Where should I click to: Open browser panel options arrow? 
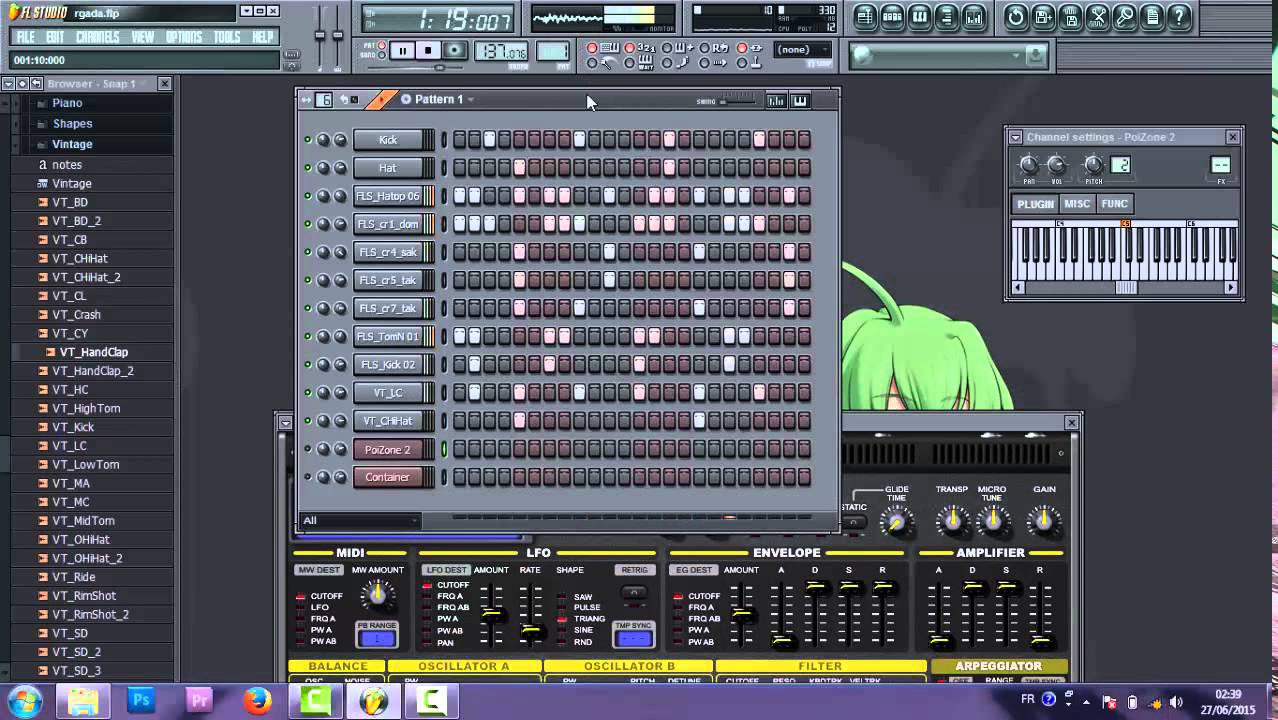click(8, 84)
